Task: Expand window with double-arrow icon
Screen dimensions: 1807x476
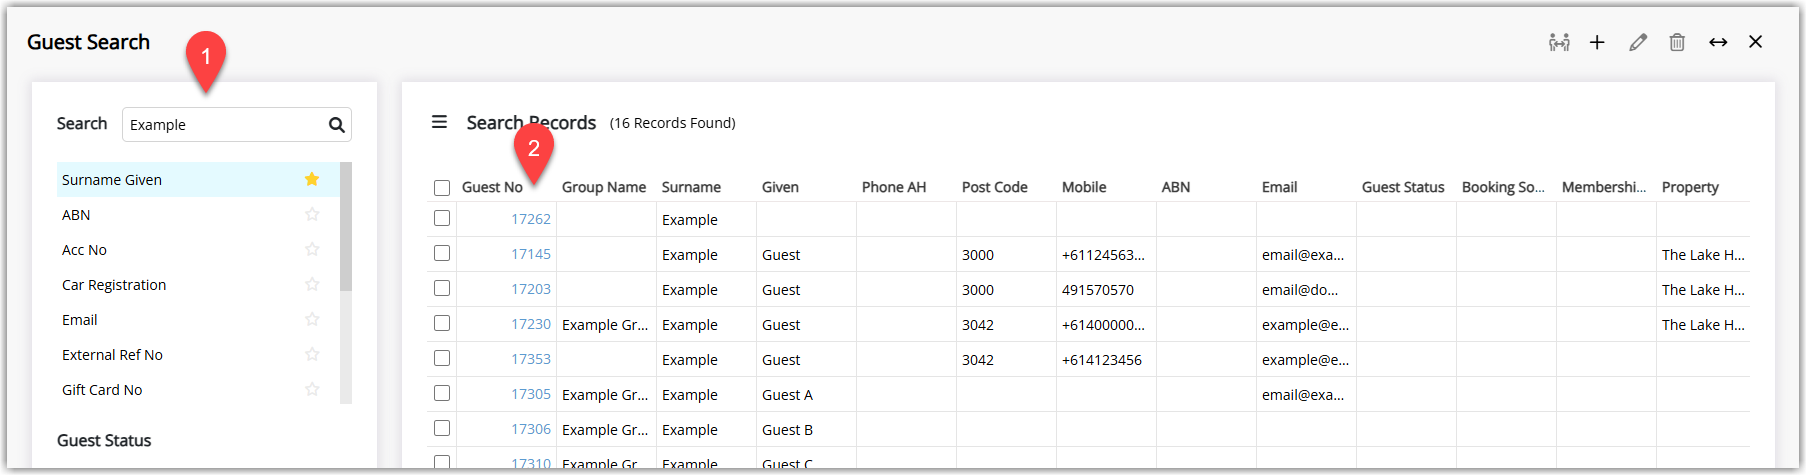Action: click(1718, 42)
